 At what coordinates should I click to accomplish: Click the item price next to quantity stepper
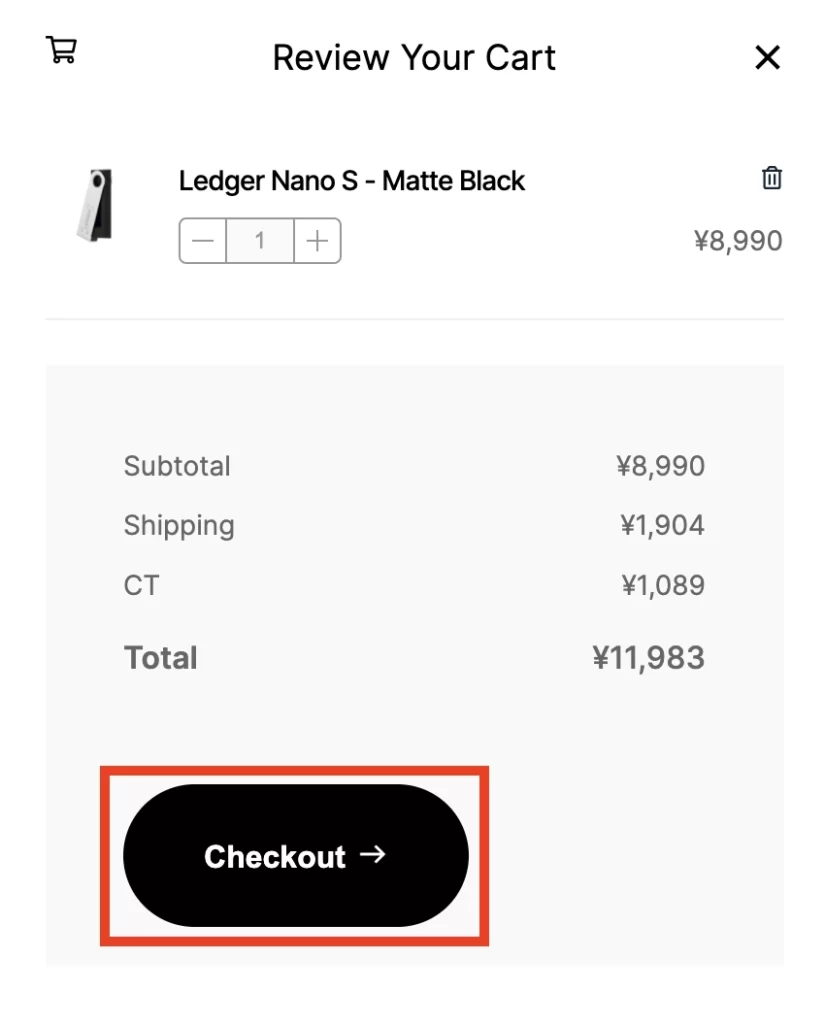737,241
